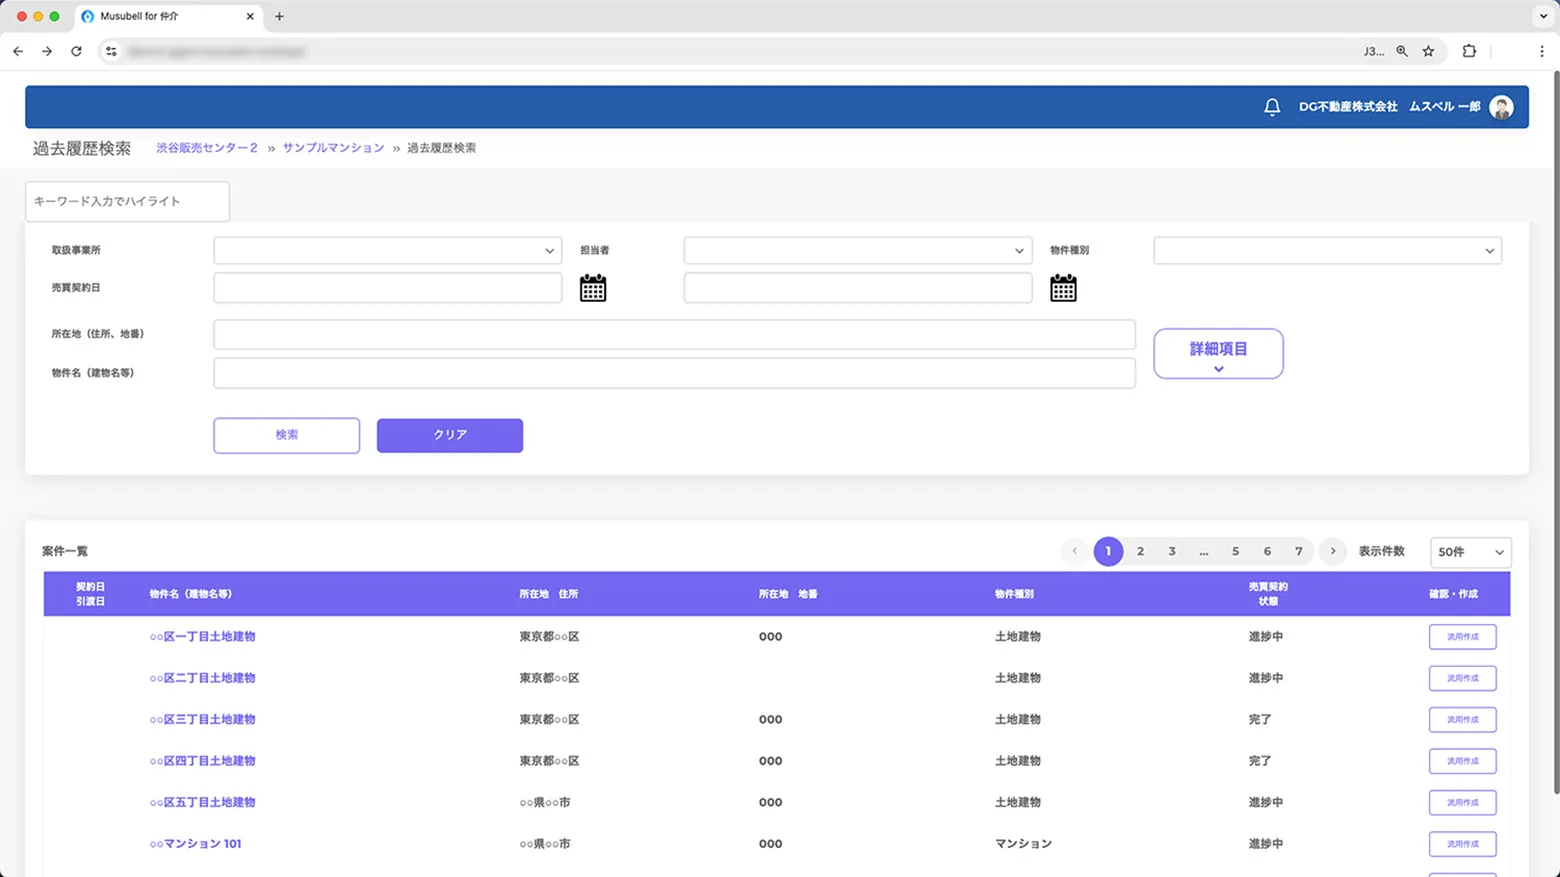Image resolution: width=1560 pixels, height=877 pixels.
Task: Open the contract end date calendar icon
Action: (x=1063, y=289)
